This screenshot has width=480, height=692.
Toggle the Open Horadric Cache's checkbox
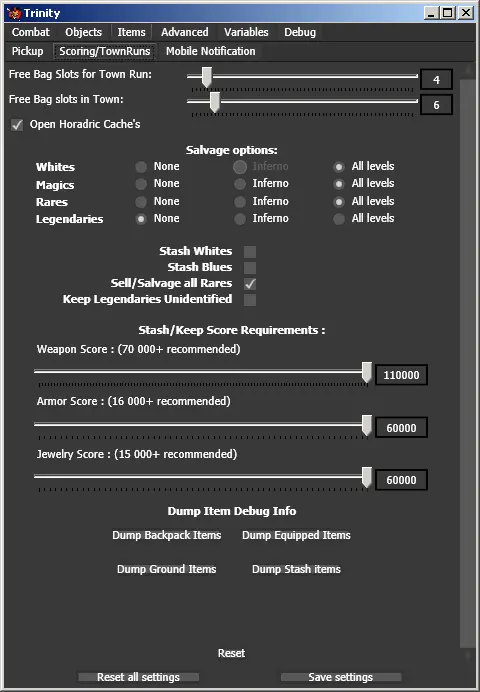17,125
